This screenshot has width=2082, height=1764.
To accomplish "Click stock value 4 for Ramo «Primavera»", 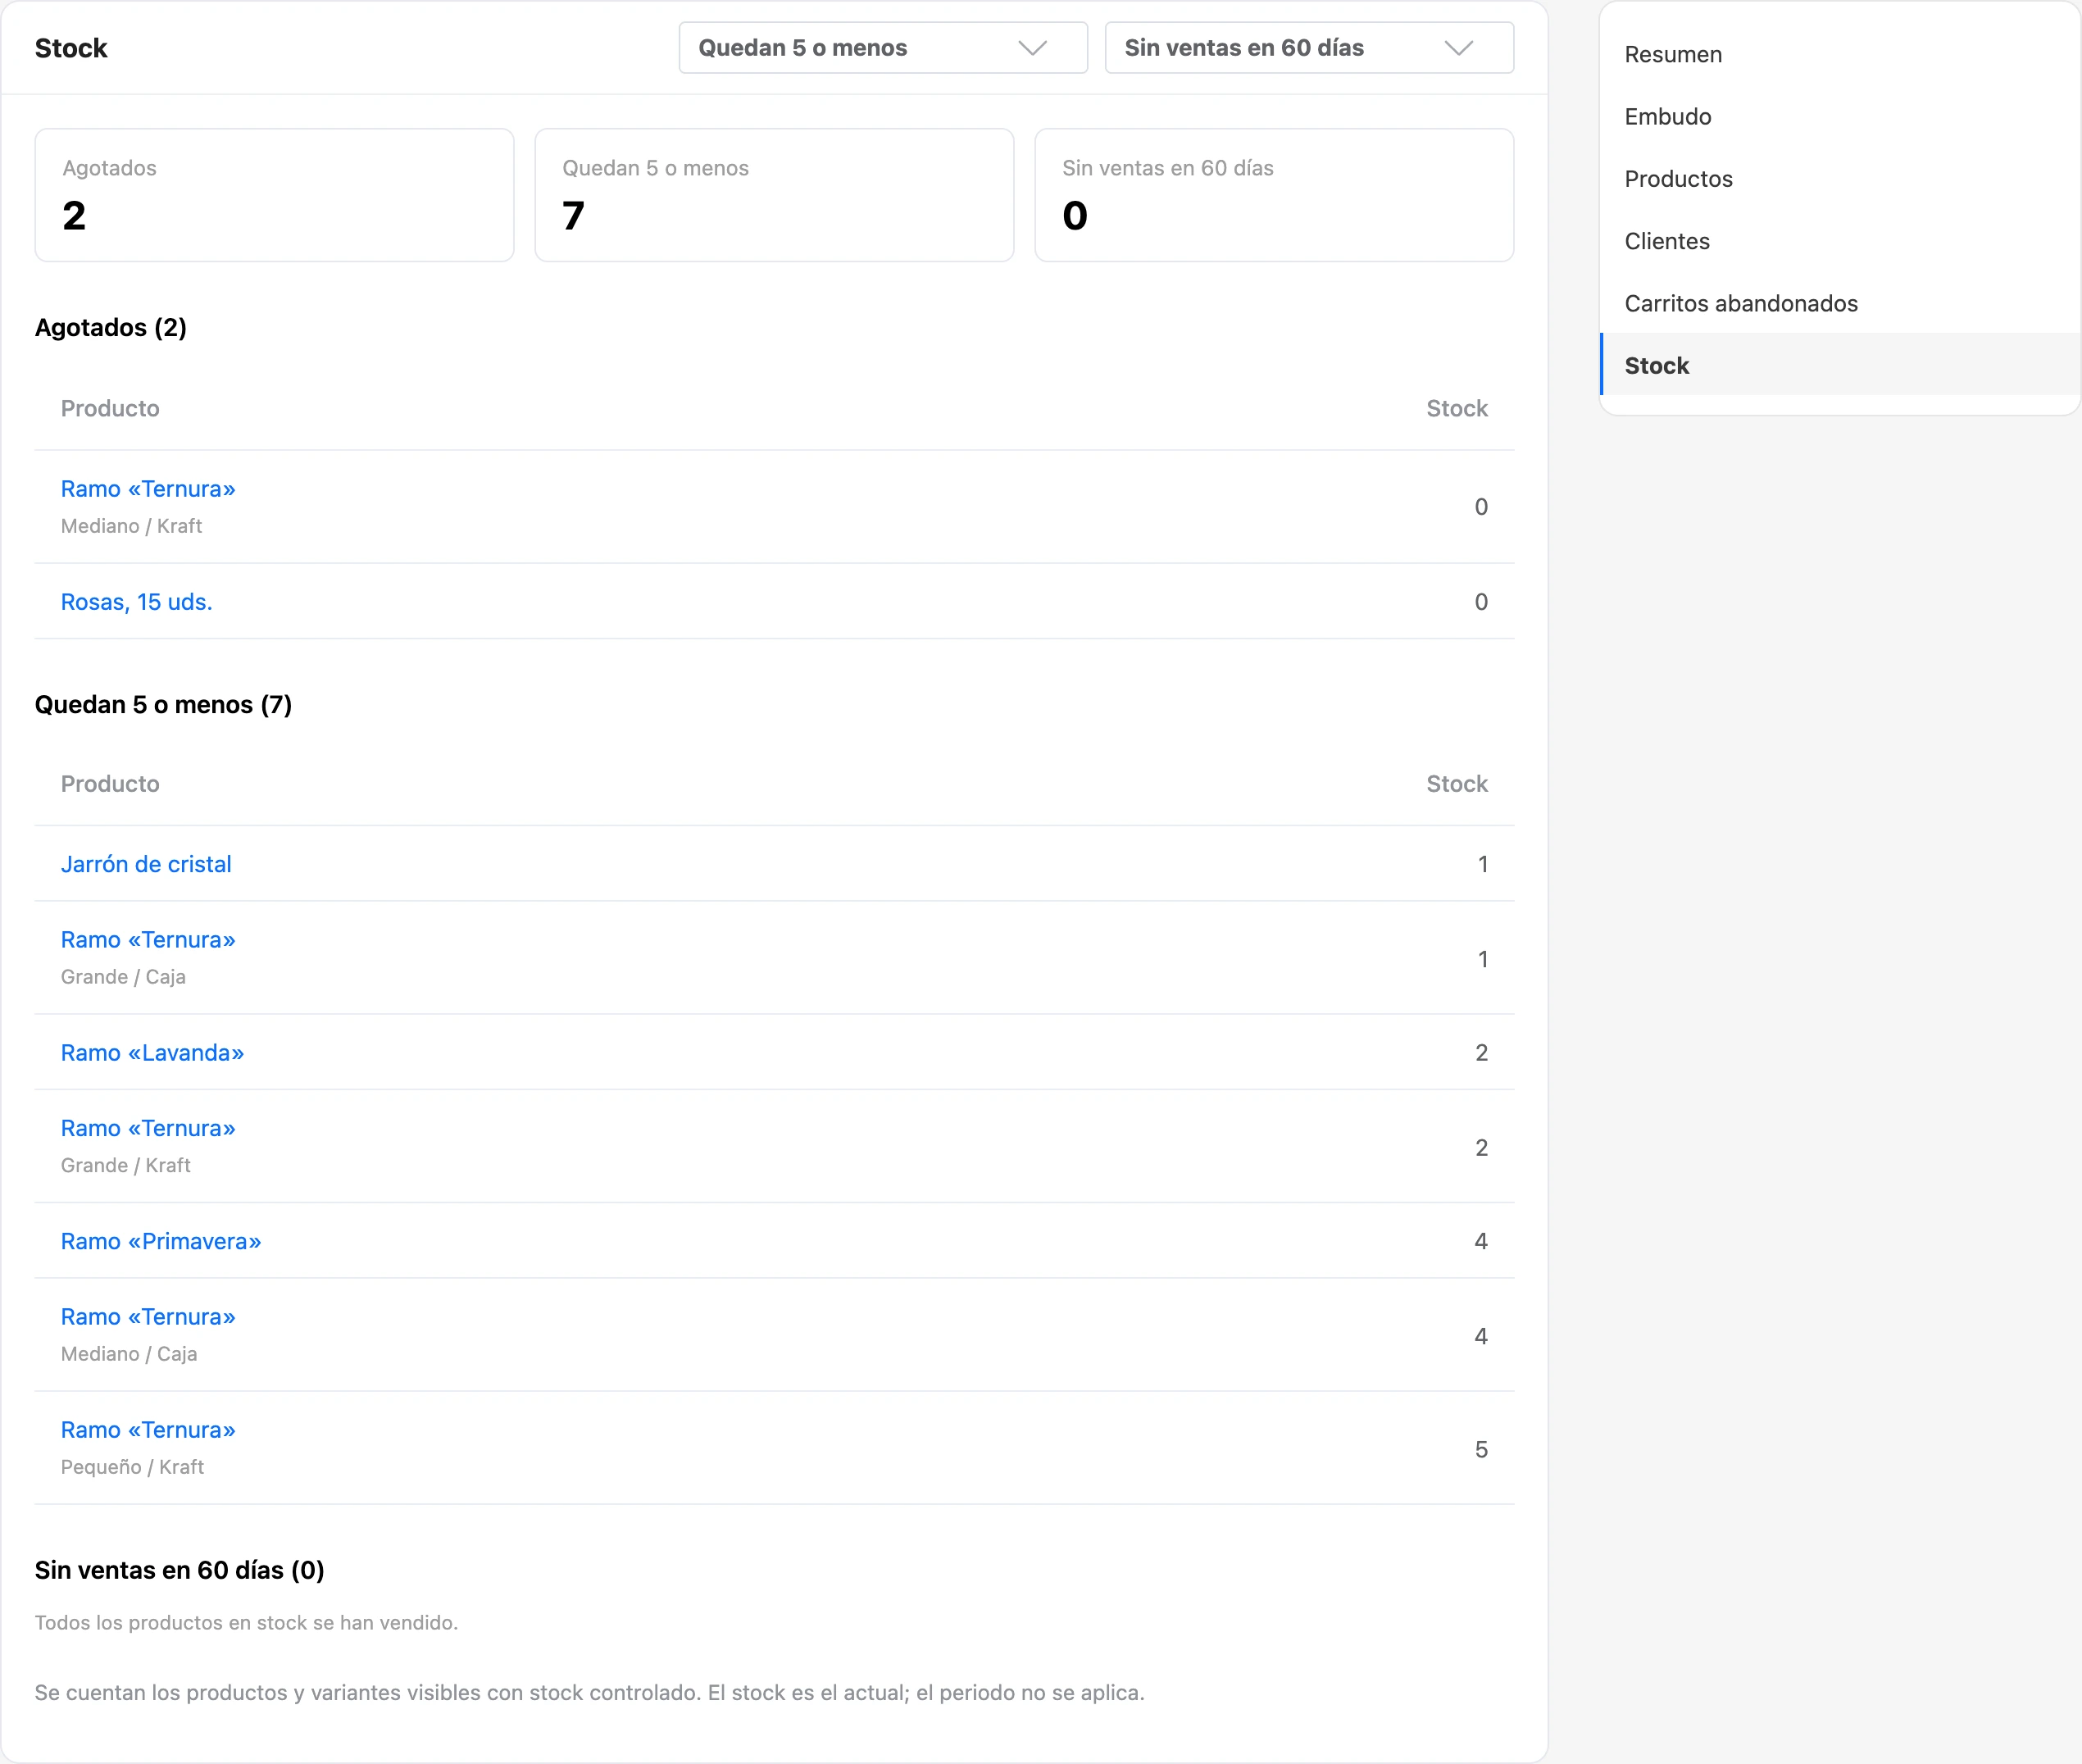I will tap(1481, 1241).
